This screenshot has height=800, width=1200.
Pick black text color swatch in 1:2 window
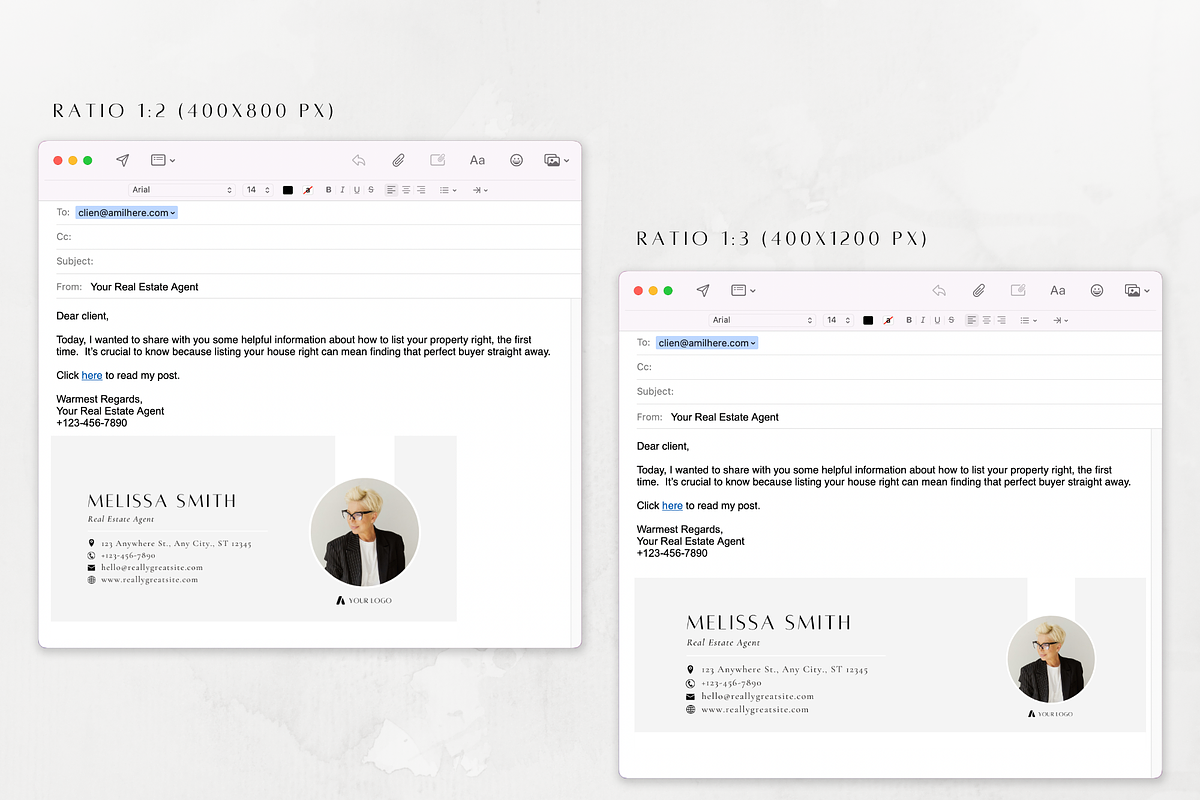click(x=288, y=190)
